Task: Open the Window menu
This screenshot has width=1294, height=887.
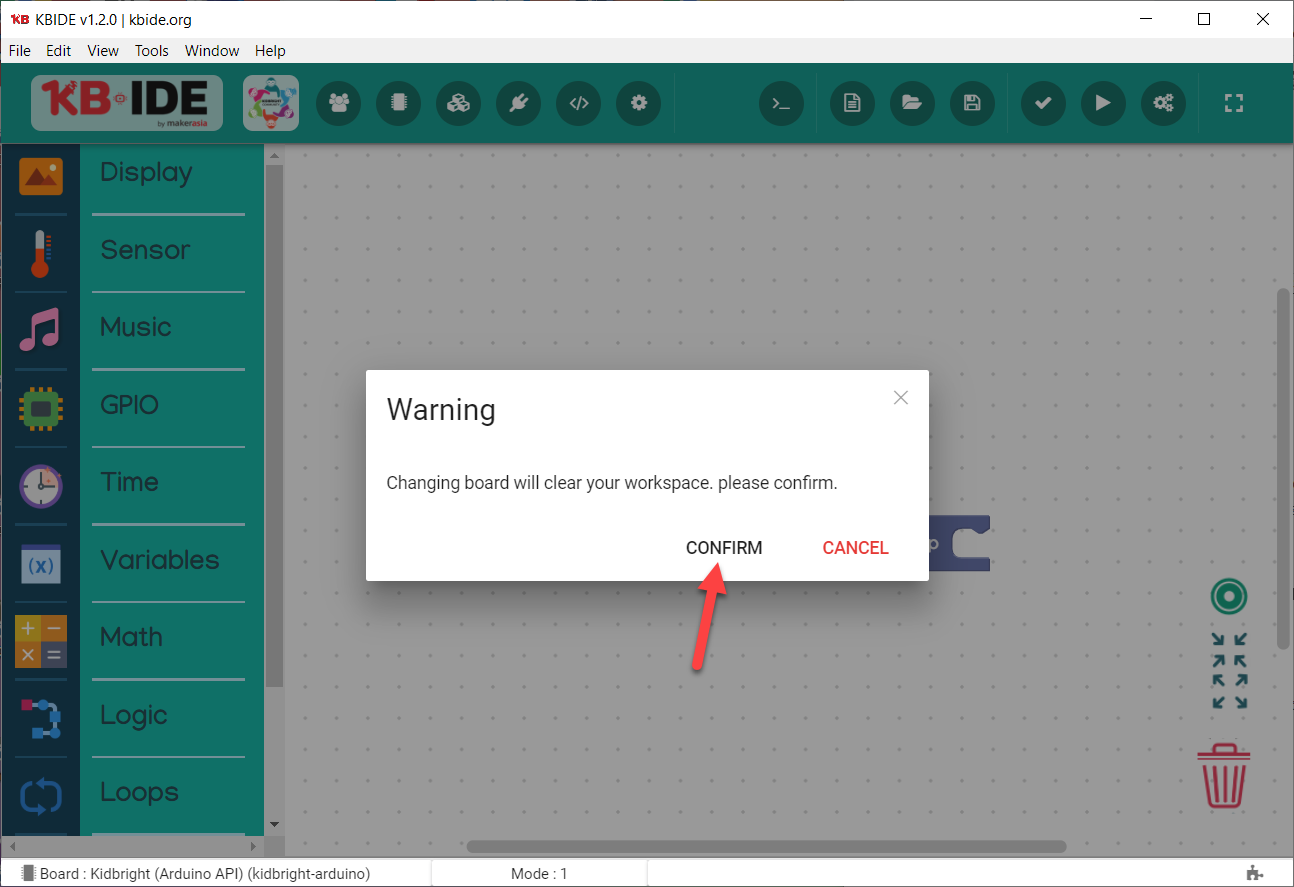Action: 212,51
